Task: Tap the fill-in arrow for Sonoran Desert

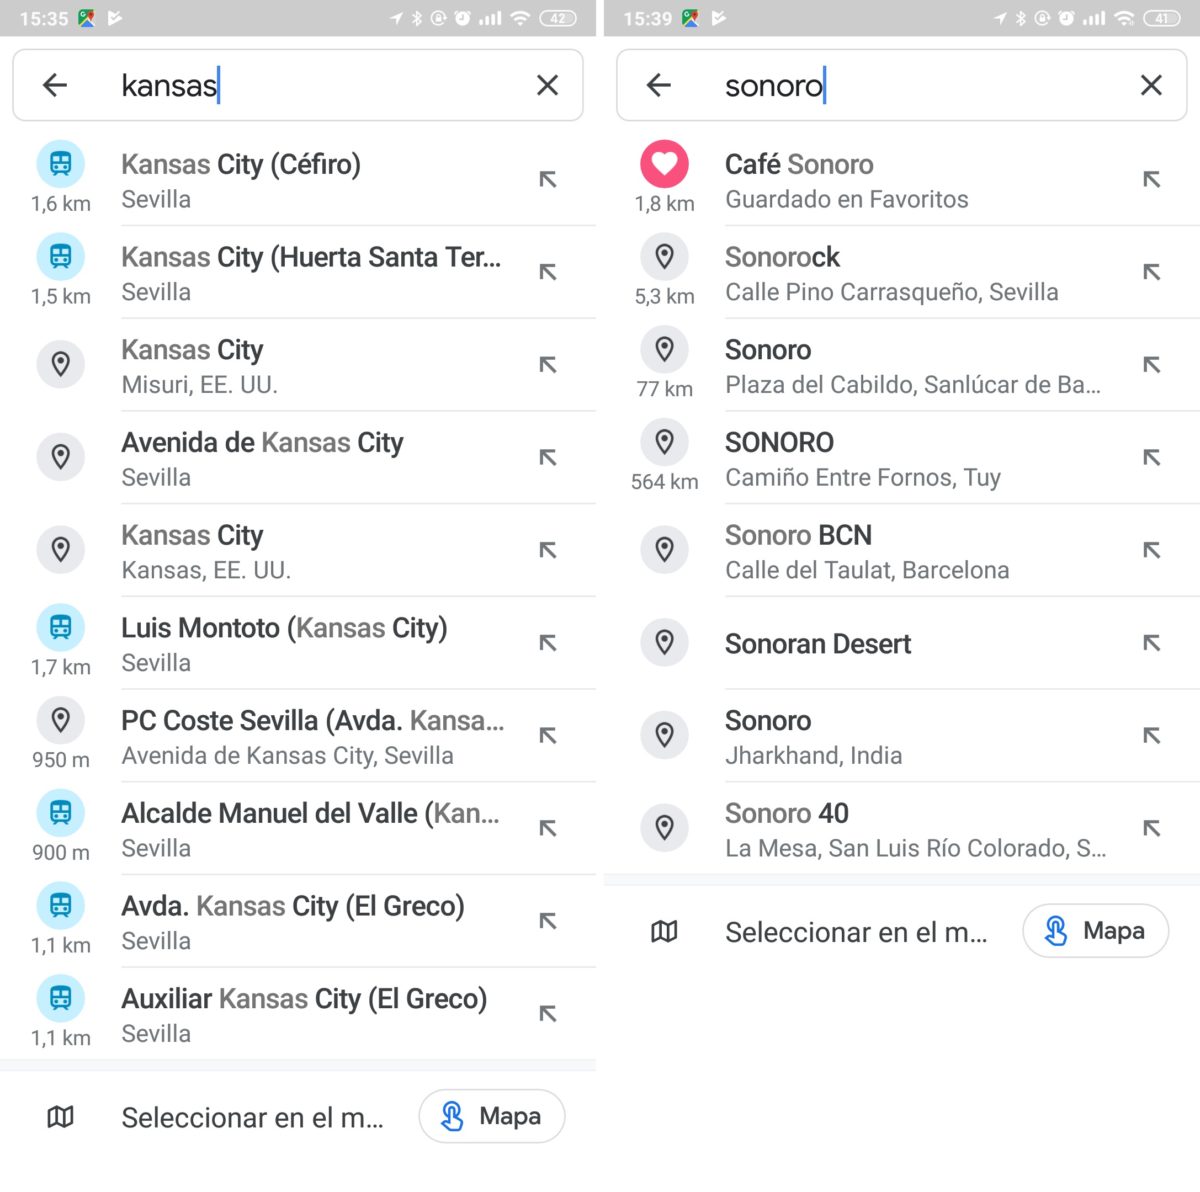Action: 1151,643
